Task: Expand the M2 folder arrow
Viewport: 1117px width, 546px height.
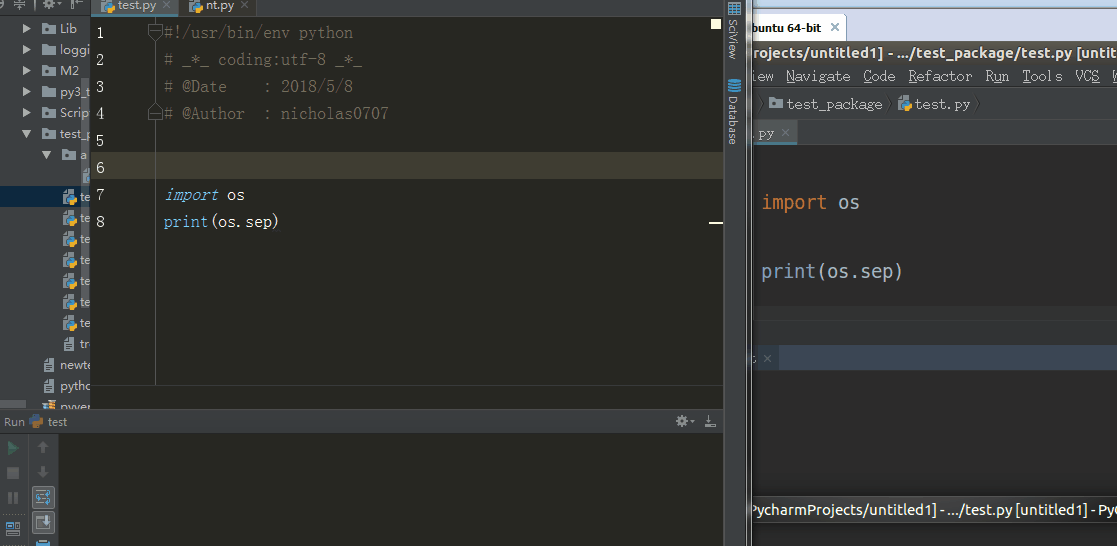Action: pyautogui.click(x=27, y=71)
